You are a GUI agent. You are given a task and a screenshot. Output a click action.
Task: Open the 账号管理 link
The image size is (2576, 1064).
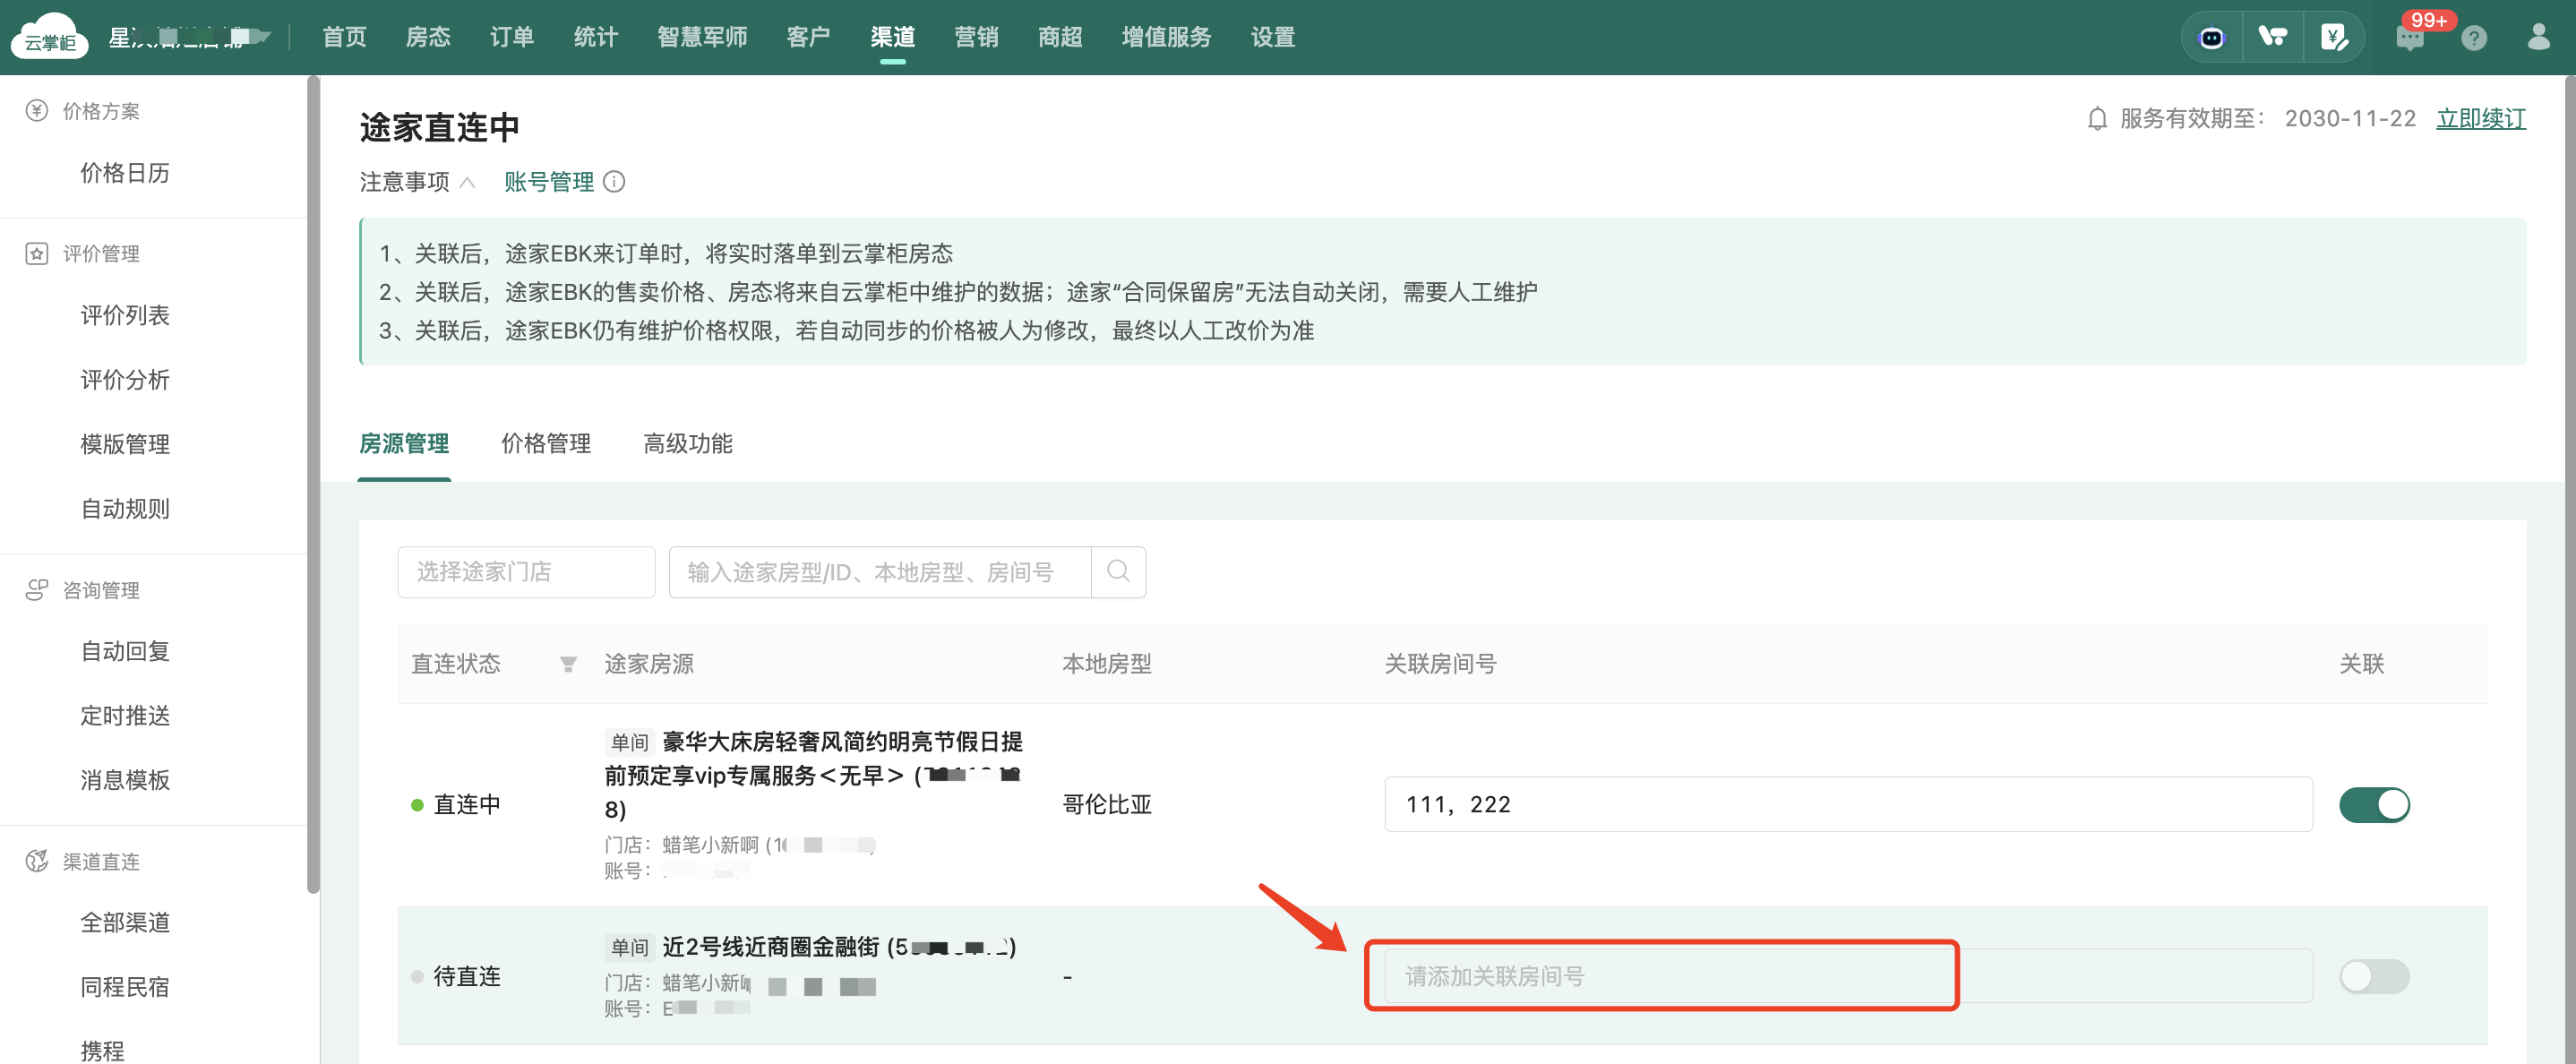click(549, 182)
